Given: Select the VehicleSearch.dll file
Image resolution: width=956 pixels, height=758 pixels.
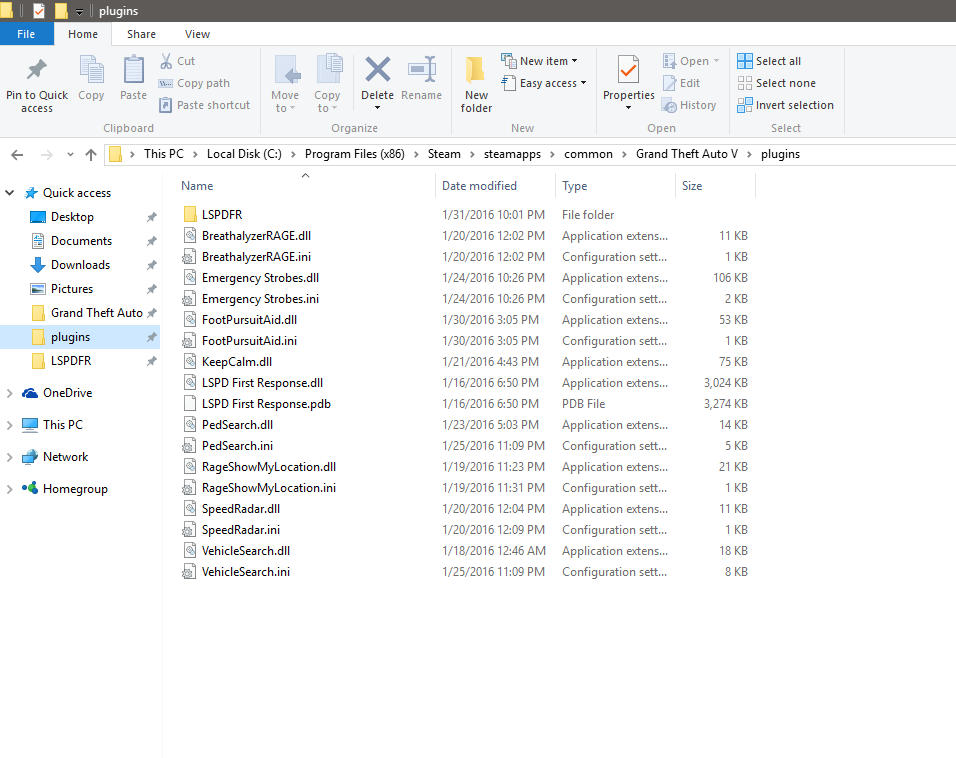Looking at the screenshot, I should click(246, 551).
